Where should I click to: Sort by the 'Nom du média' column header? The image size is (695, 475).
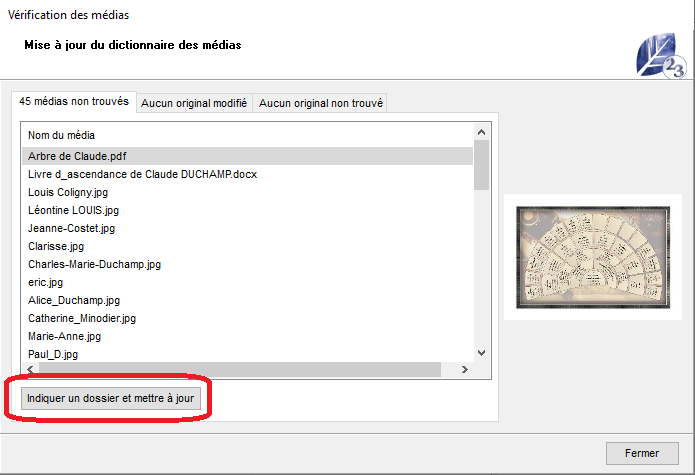click(62, 134)
